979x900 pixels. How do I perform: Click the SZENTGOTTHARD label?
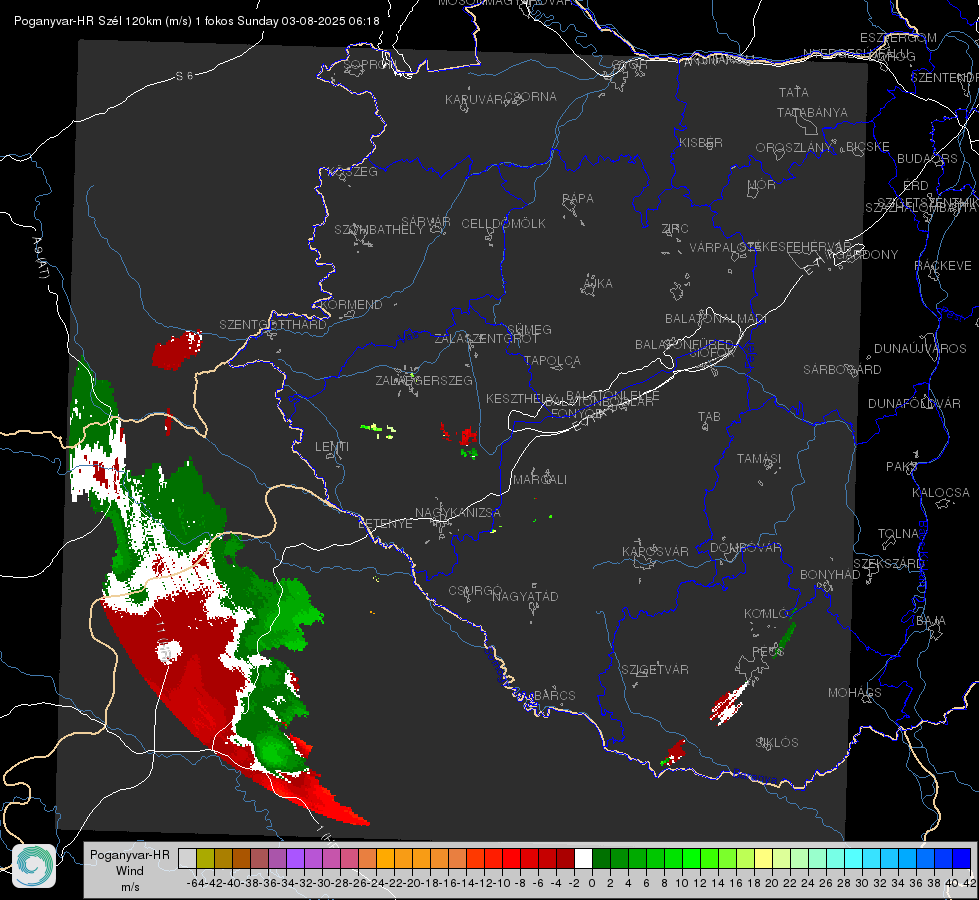coord(273,324)
